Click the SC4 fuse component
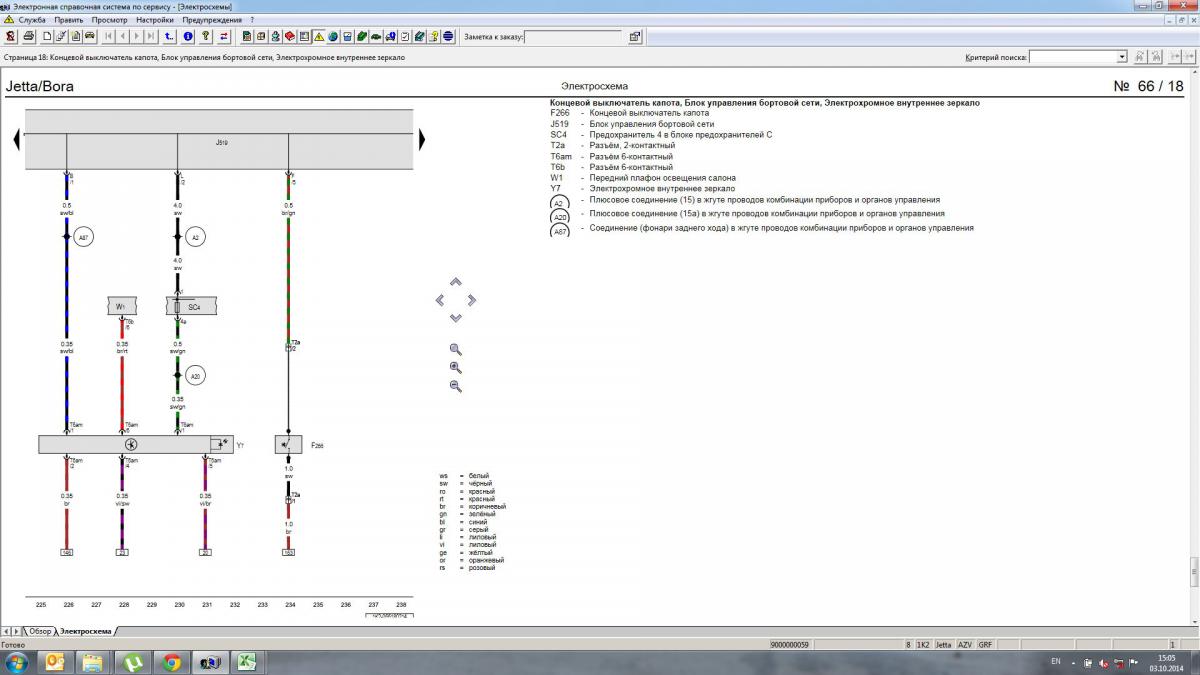The width and height of the screenshot is (1200, 675). pyautogui.click(x=190, y=307)
